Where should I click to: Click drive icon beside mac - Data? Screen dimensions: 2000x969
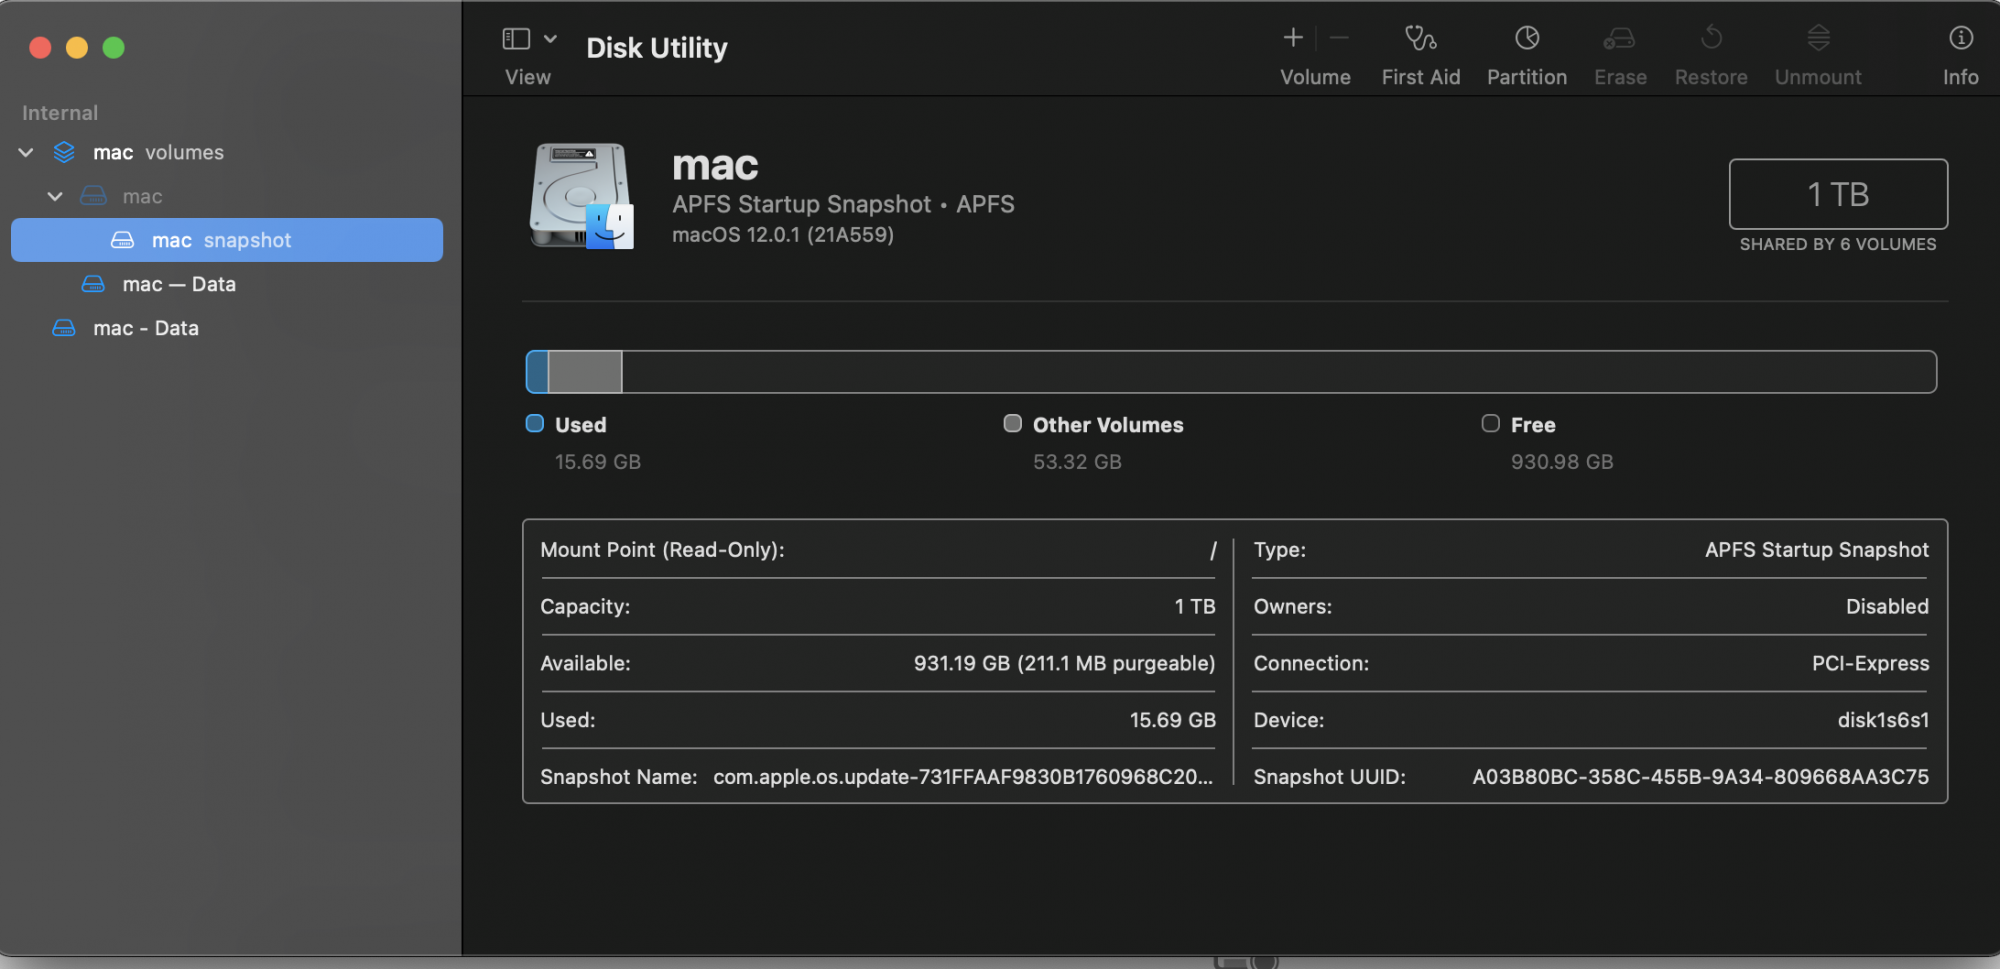(64, 328)
